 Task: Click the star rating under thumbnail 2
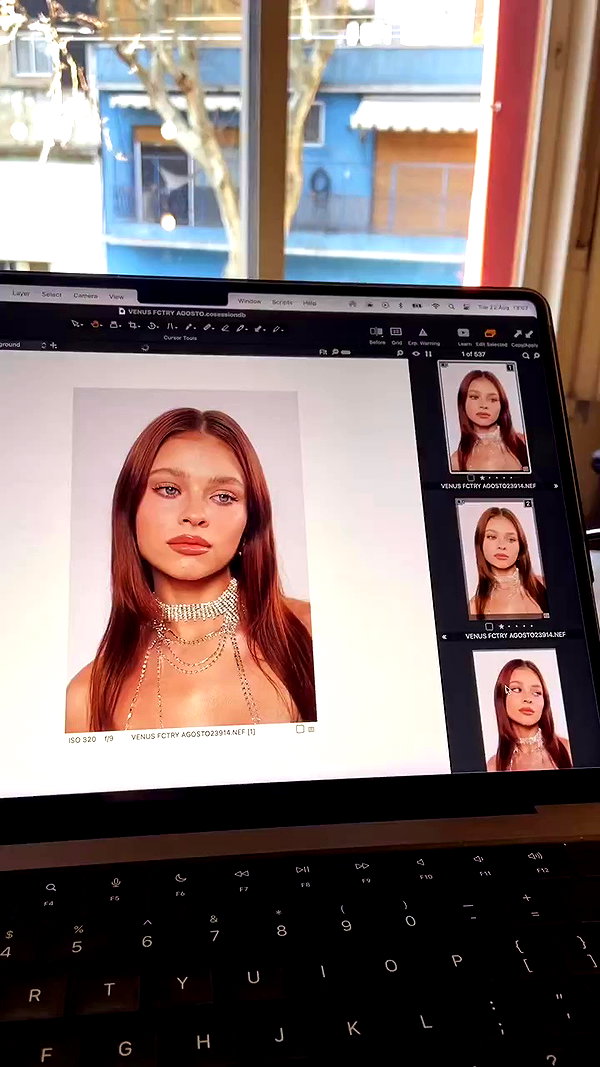[516, 627]
